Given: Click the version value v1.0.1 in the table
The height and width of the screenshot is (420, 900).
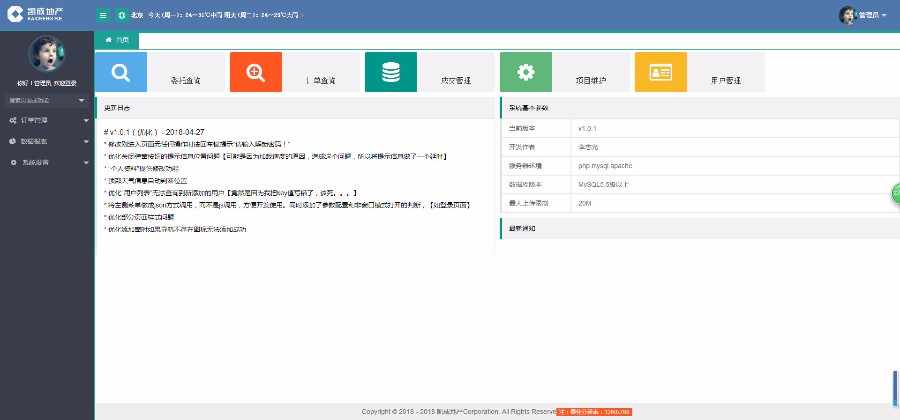Looking at the screenshot, I should (x=588, y=129).
